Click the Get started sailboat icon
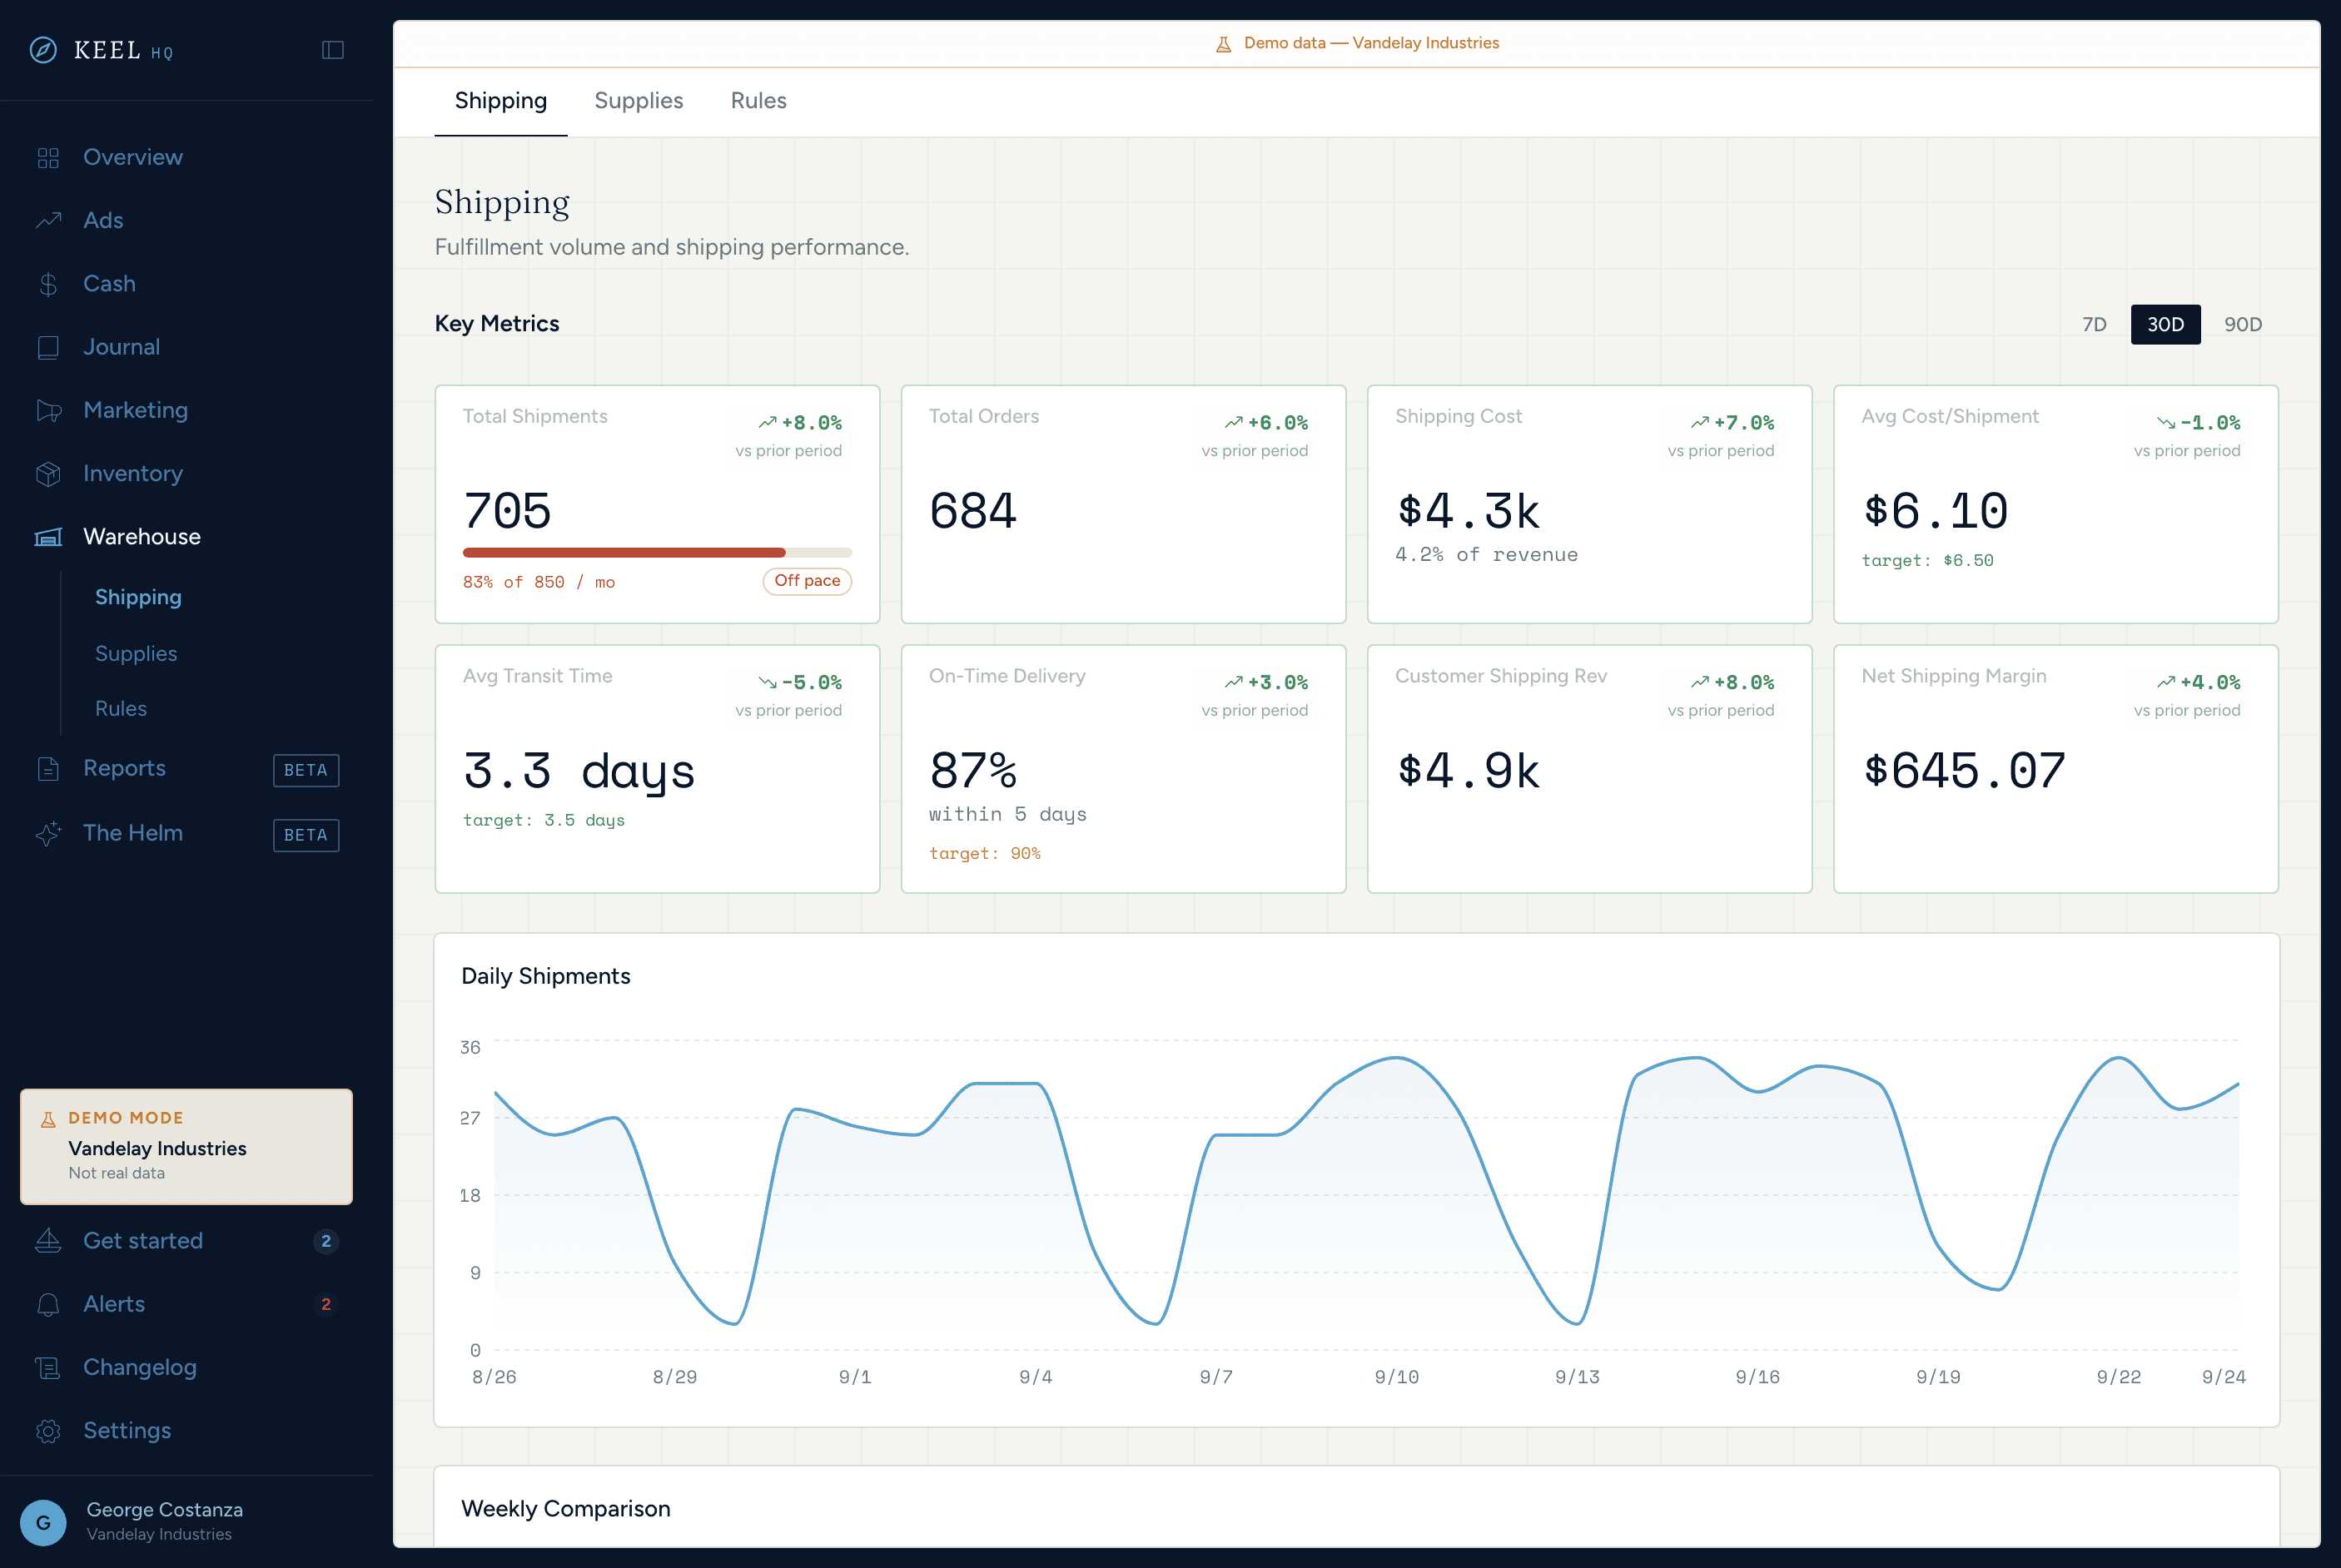The width and height of the screenshot is (2341, 1568). point(48,1241)
